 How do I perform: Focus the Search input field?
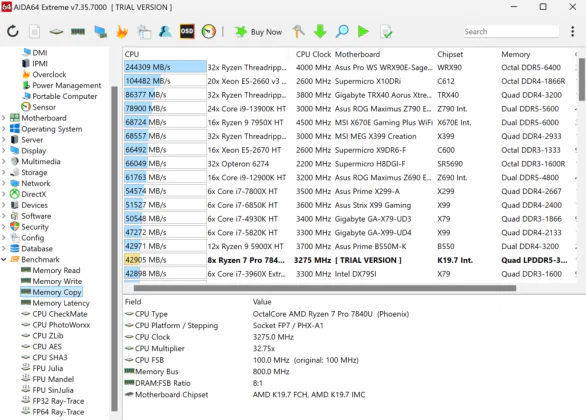tap(511, 31)
